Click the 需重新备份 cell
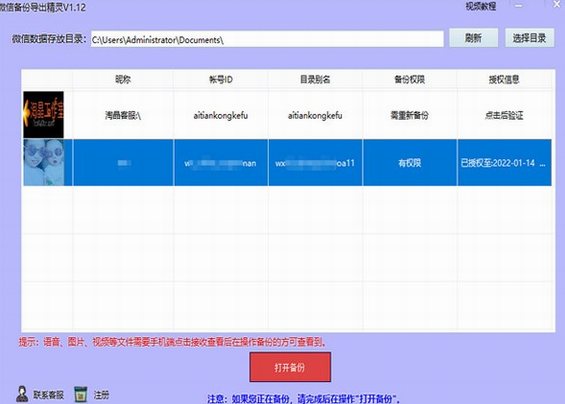The width and height of the screenshot is (565, 404). click(x=410, y=115)
